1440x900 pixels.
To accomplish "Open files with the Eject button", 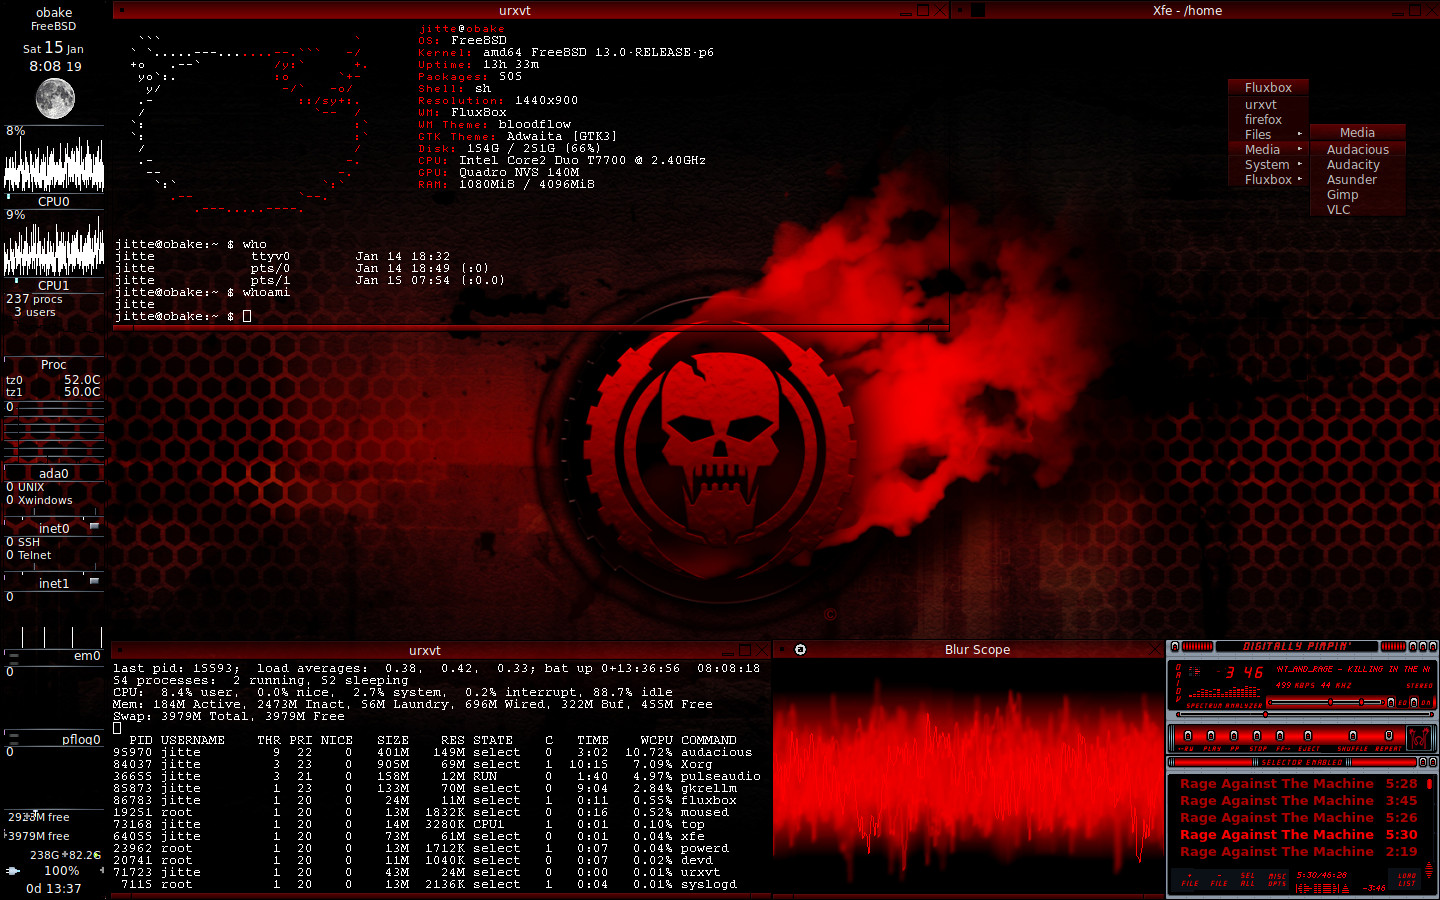I will pyautogui.click(x=1308, y=736).
